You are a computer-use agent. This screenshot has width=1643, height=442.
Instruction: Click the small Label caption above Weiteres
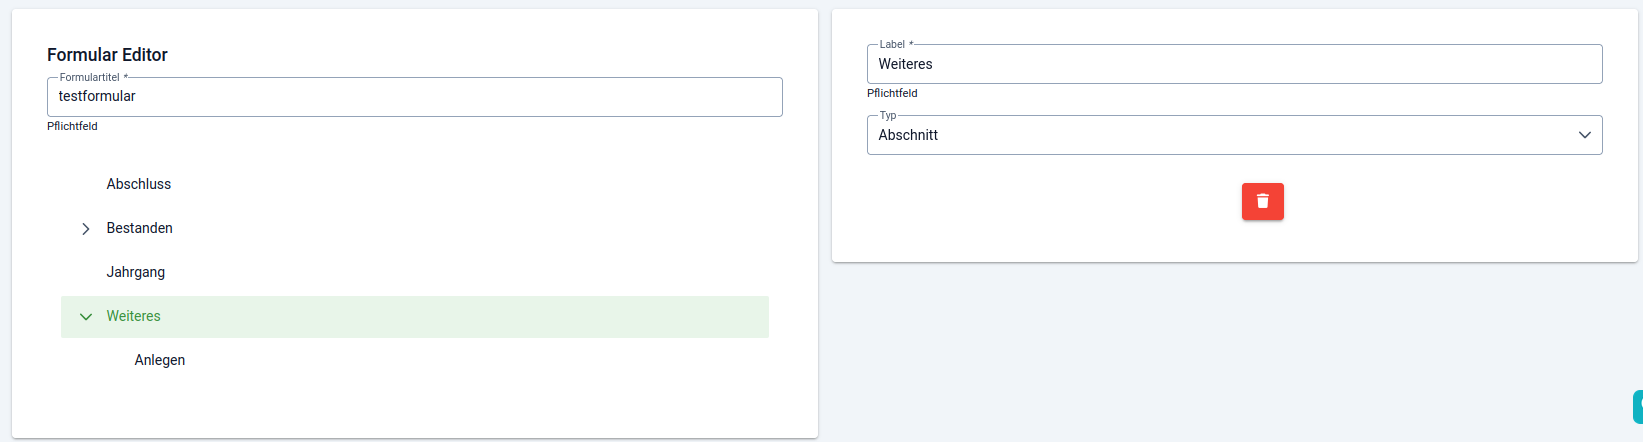pyautogui.click(x=892, y=44)
